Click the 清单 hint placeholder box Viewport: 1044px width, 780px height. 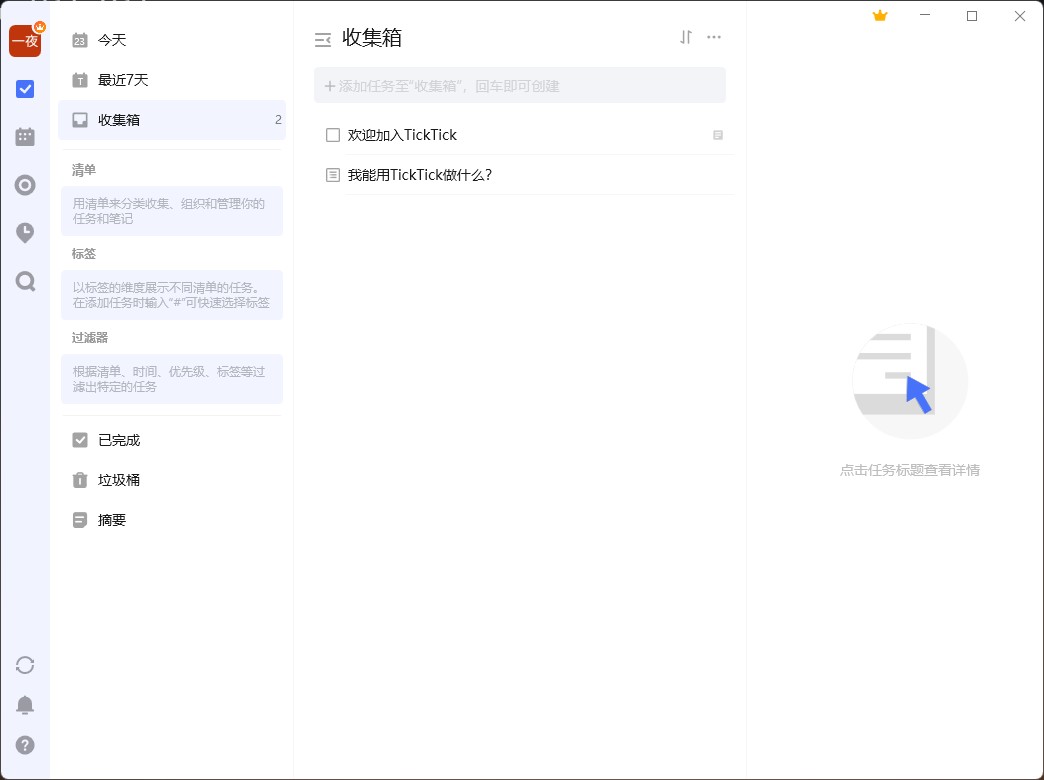pos(172,211)
